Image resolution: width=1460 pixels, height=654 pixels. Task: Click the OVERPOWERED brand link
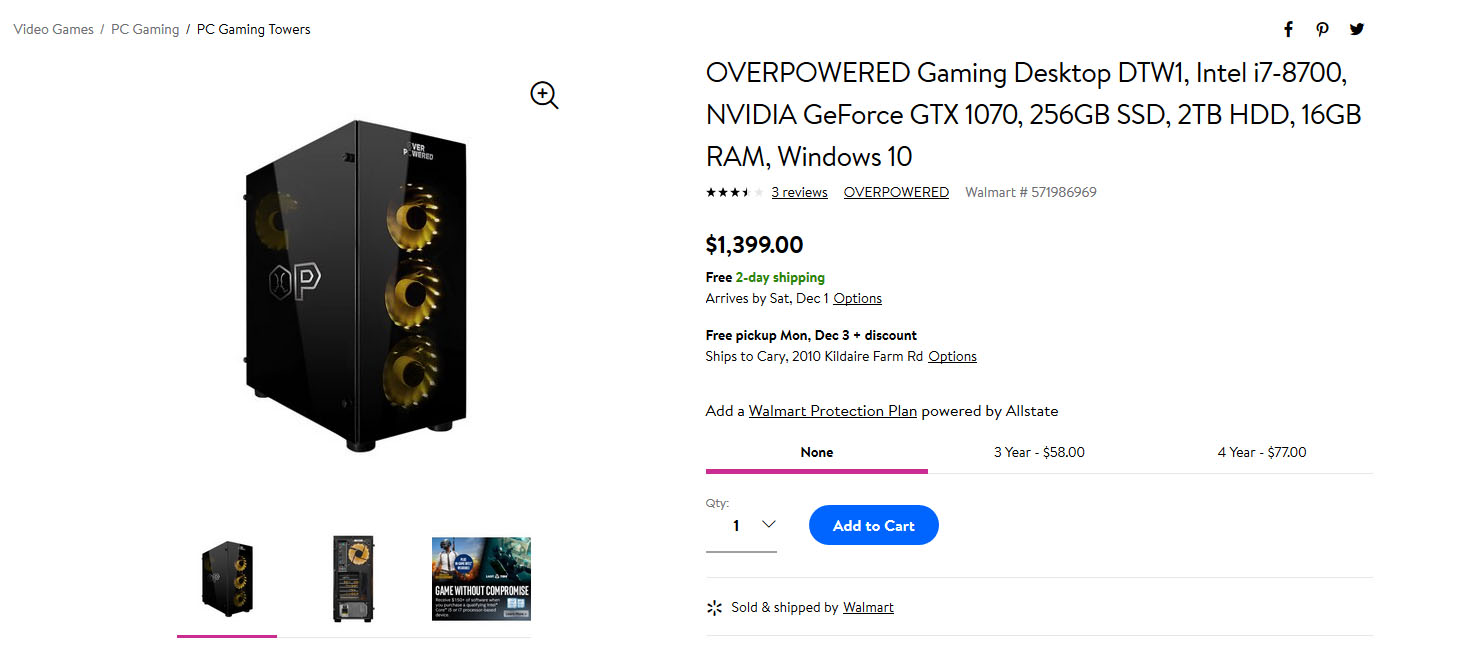(896, 192)
